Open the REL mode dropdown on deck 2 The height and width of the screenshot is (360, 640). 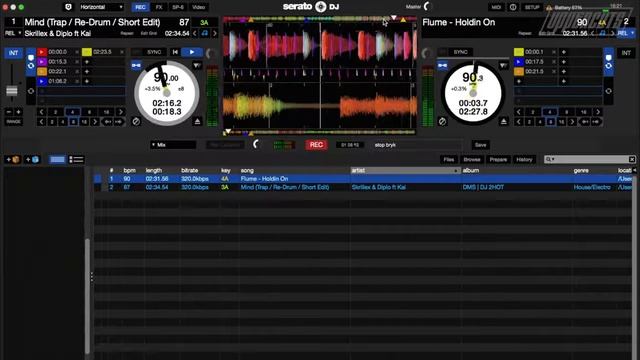[x=626, y=33]
